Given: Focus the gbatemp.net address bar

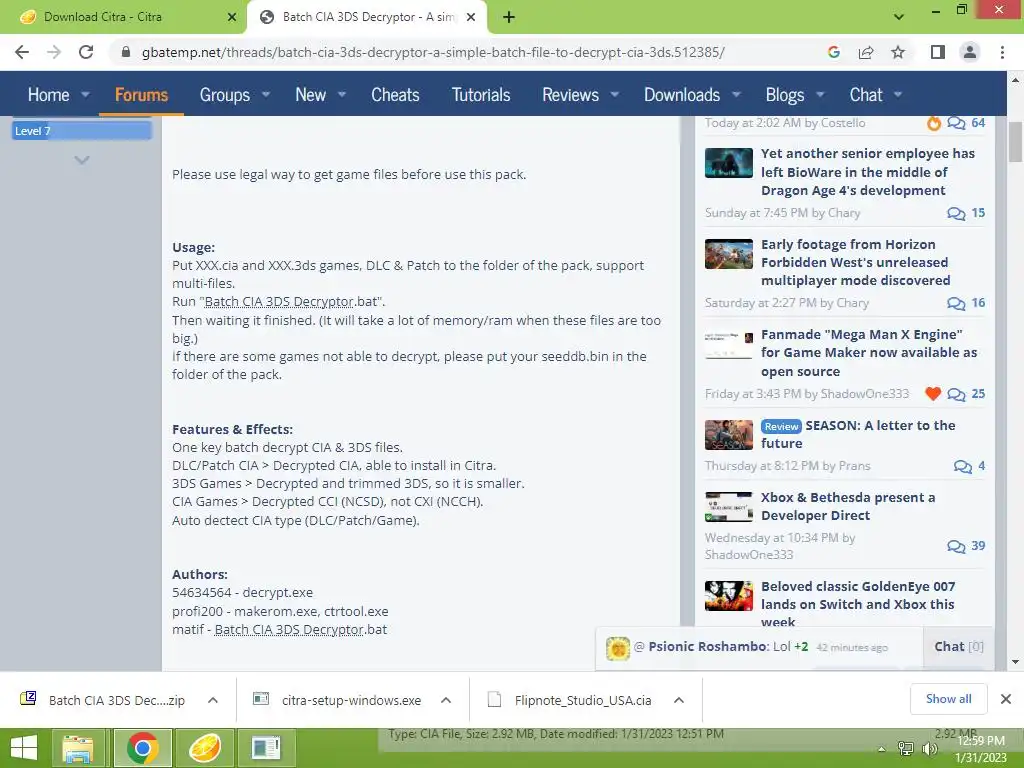Looking at the screenshot, I should 433,52.
